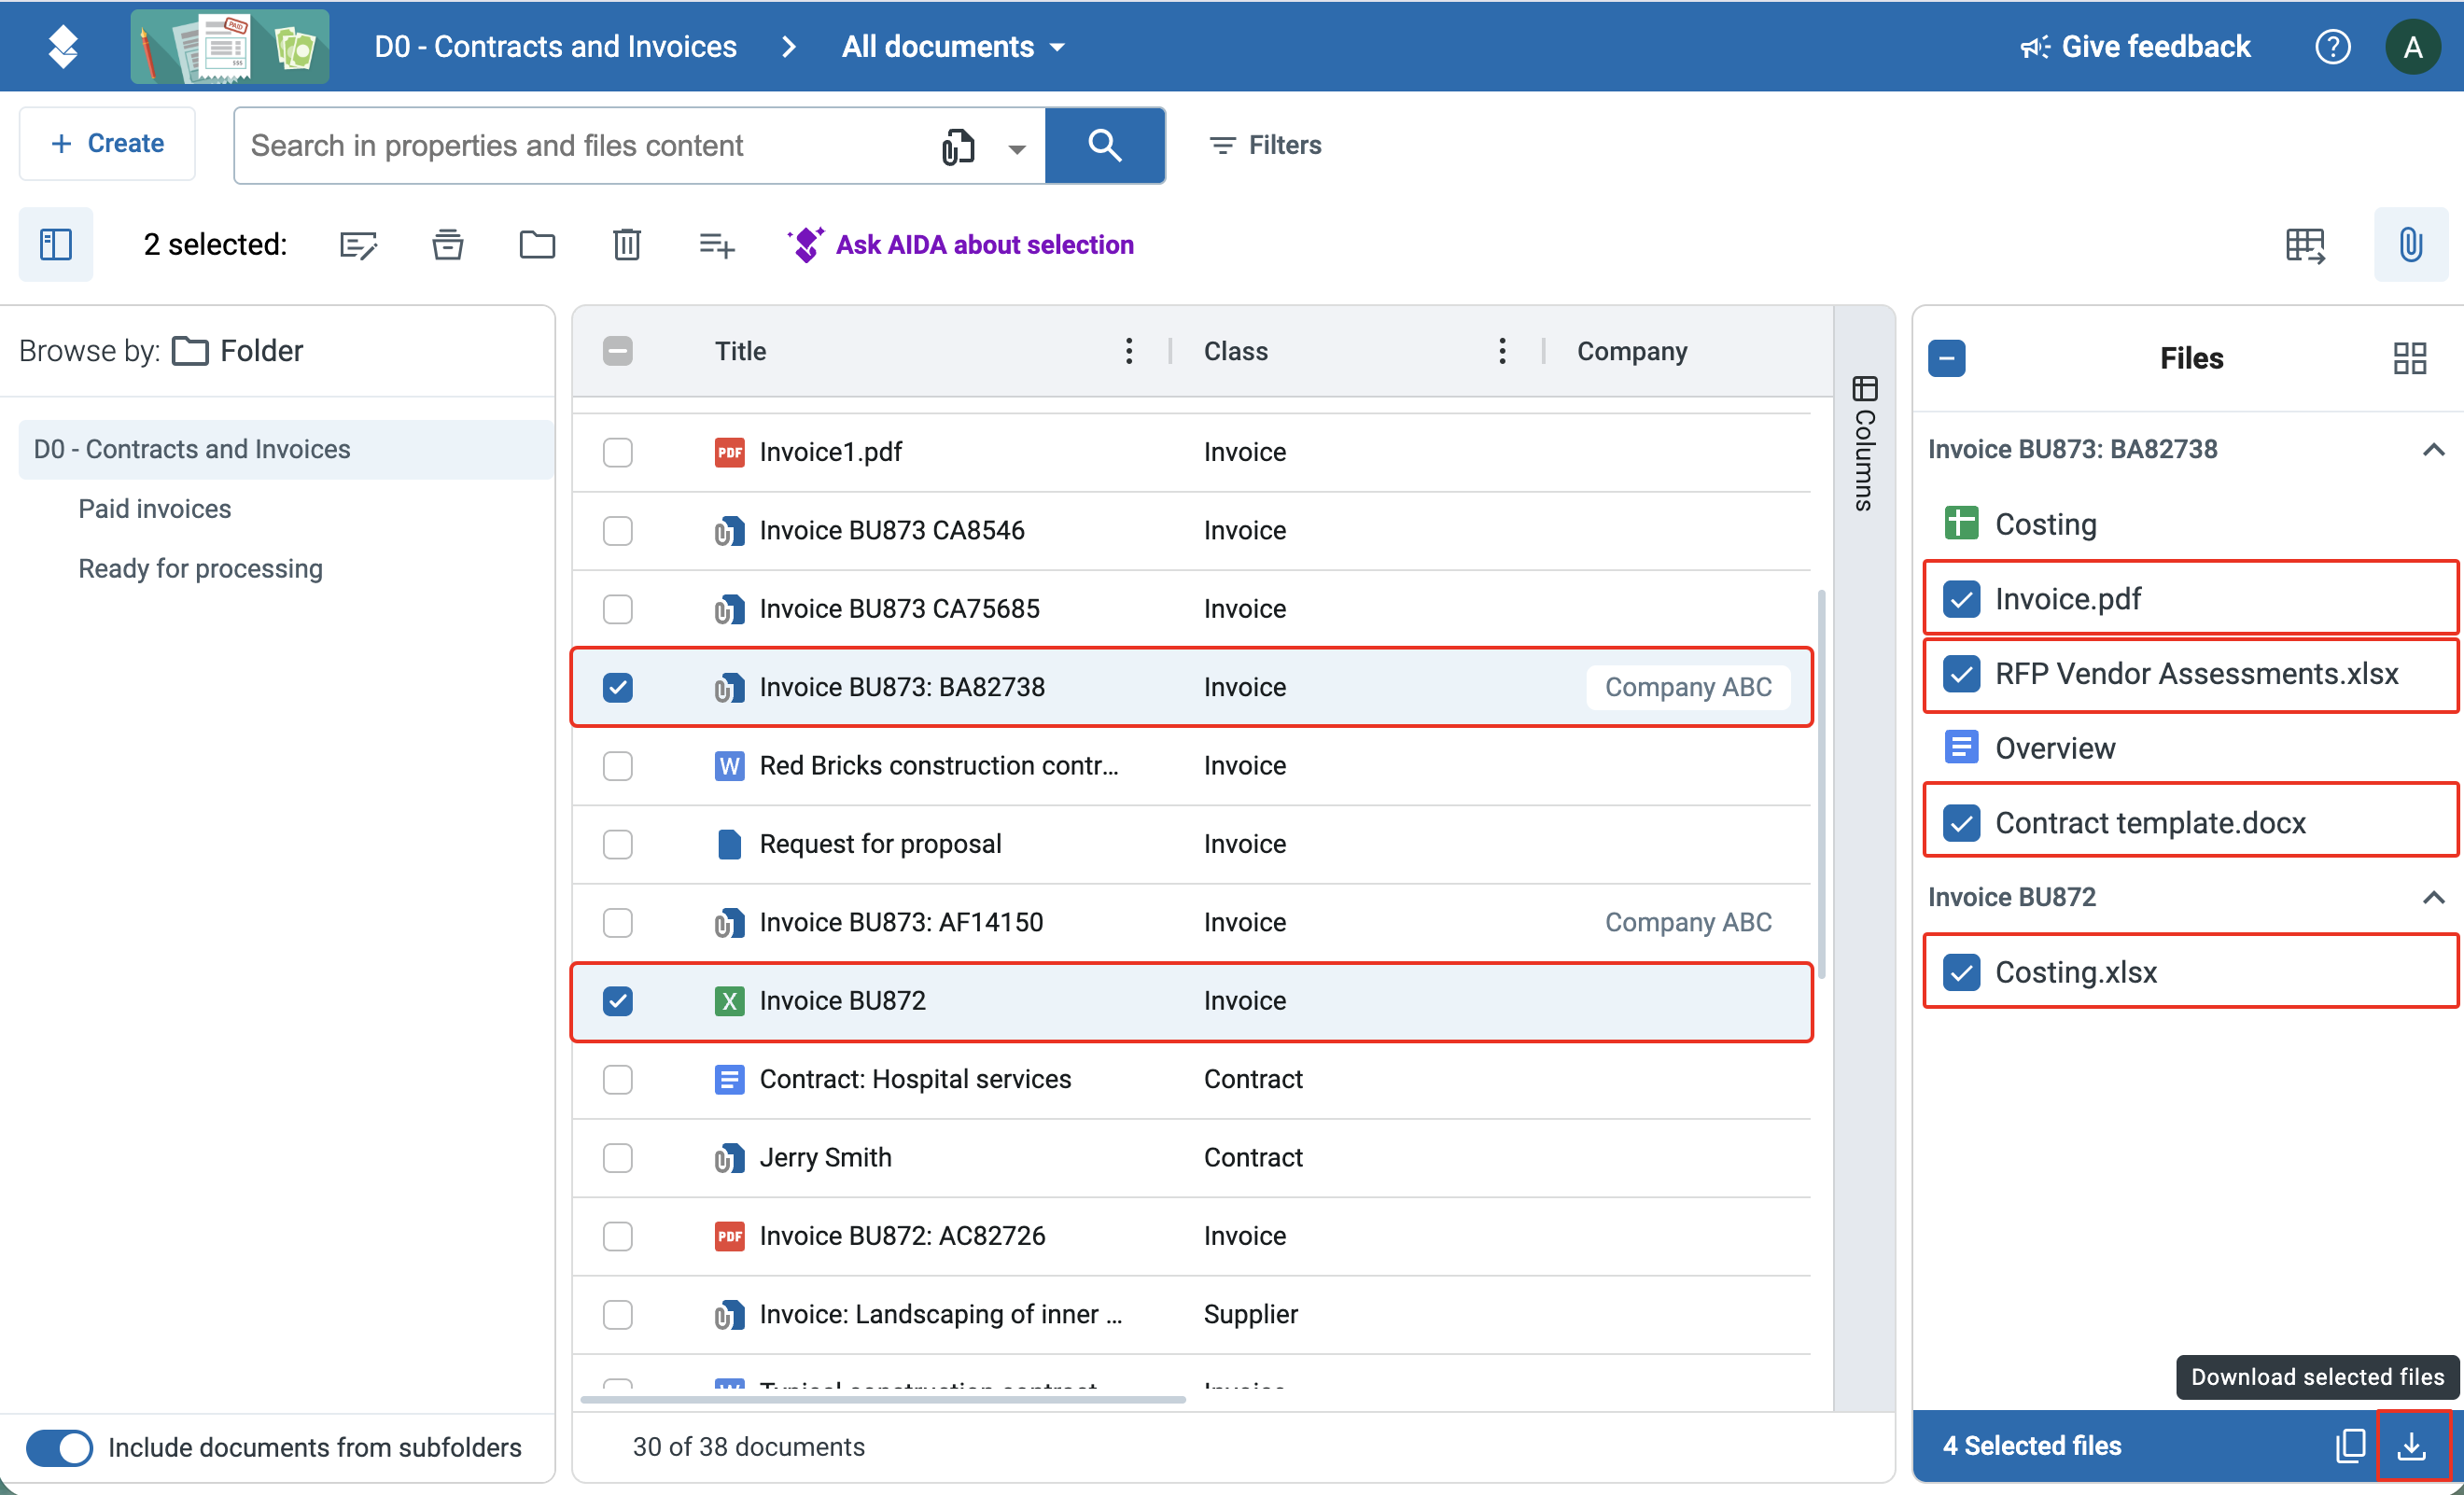Open Invoice BU872: AC82726 document

(902, 1236)
